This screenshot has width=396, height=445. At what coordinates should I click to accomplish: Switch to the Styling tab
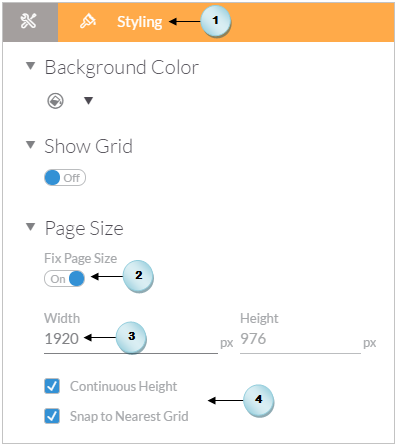click(140, 22)
